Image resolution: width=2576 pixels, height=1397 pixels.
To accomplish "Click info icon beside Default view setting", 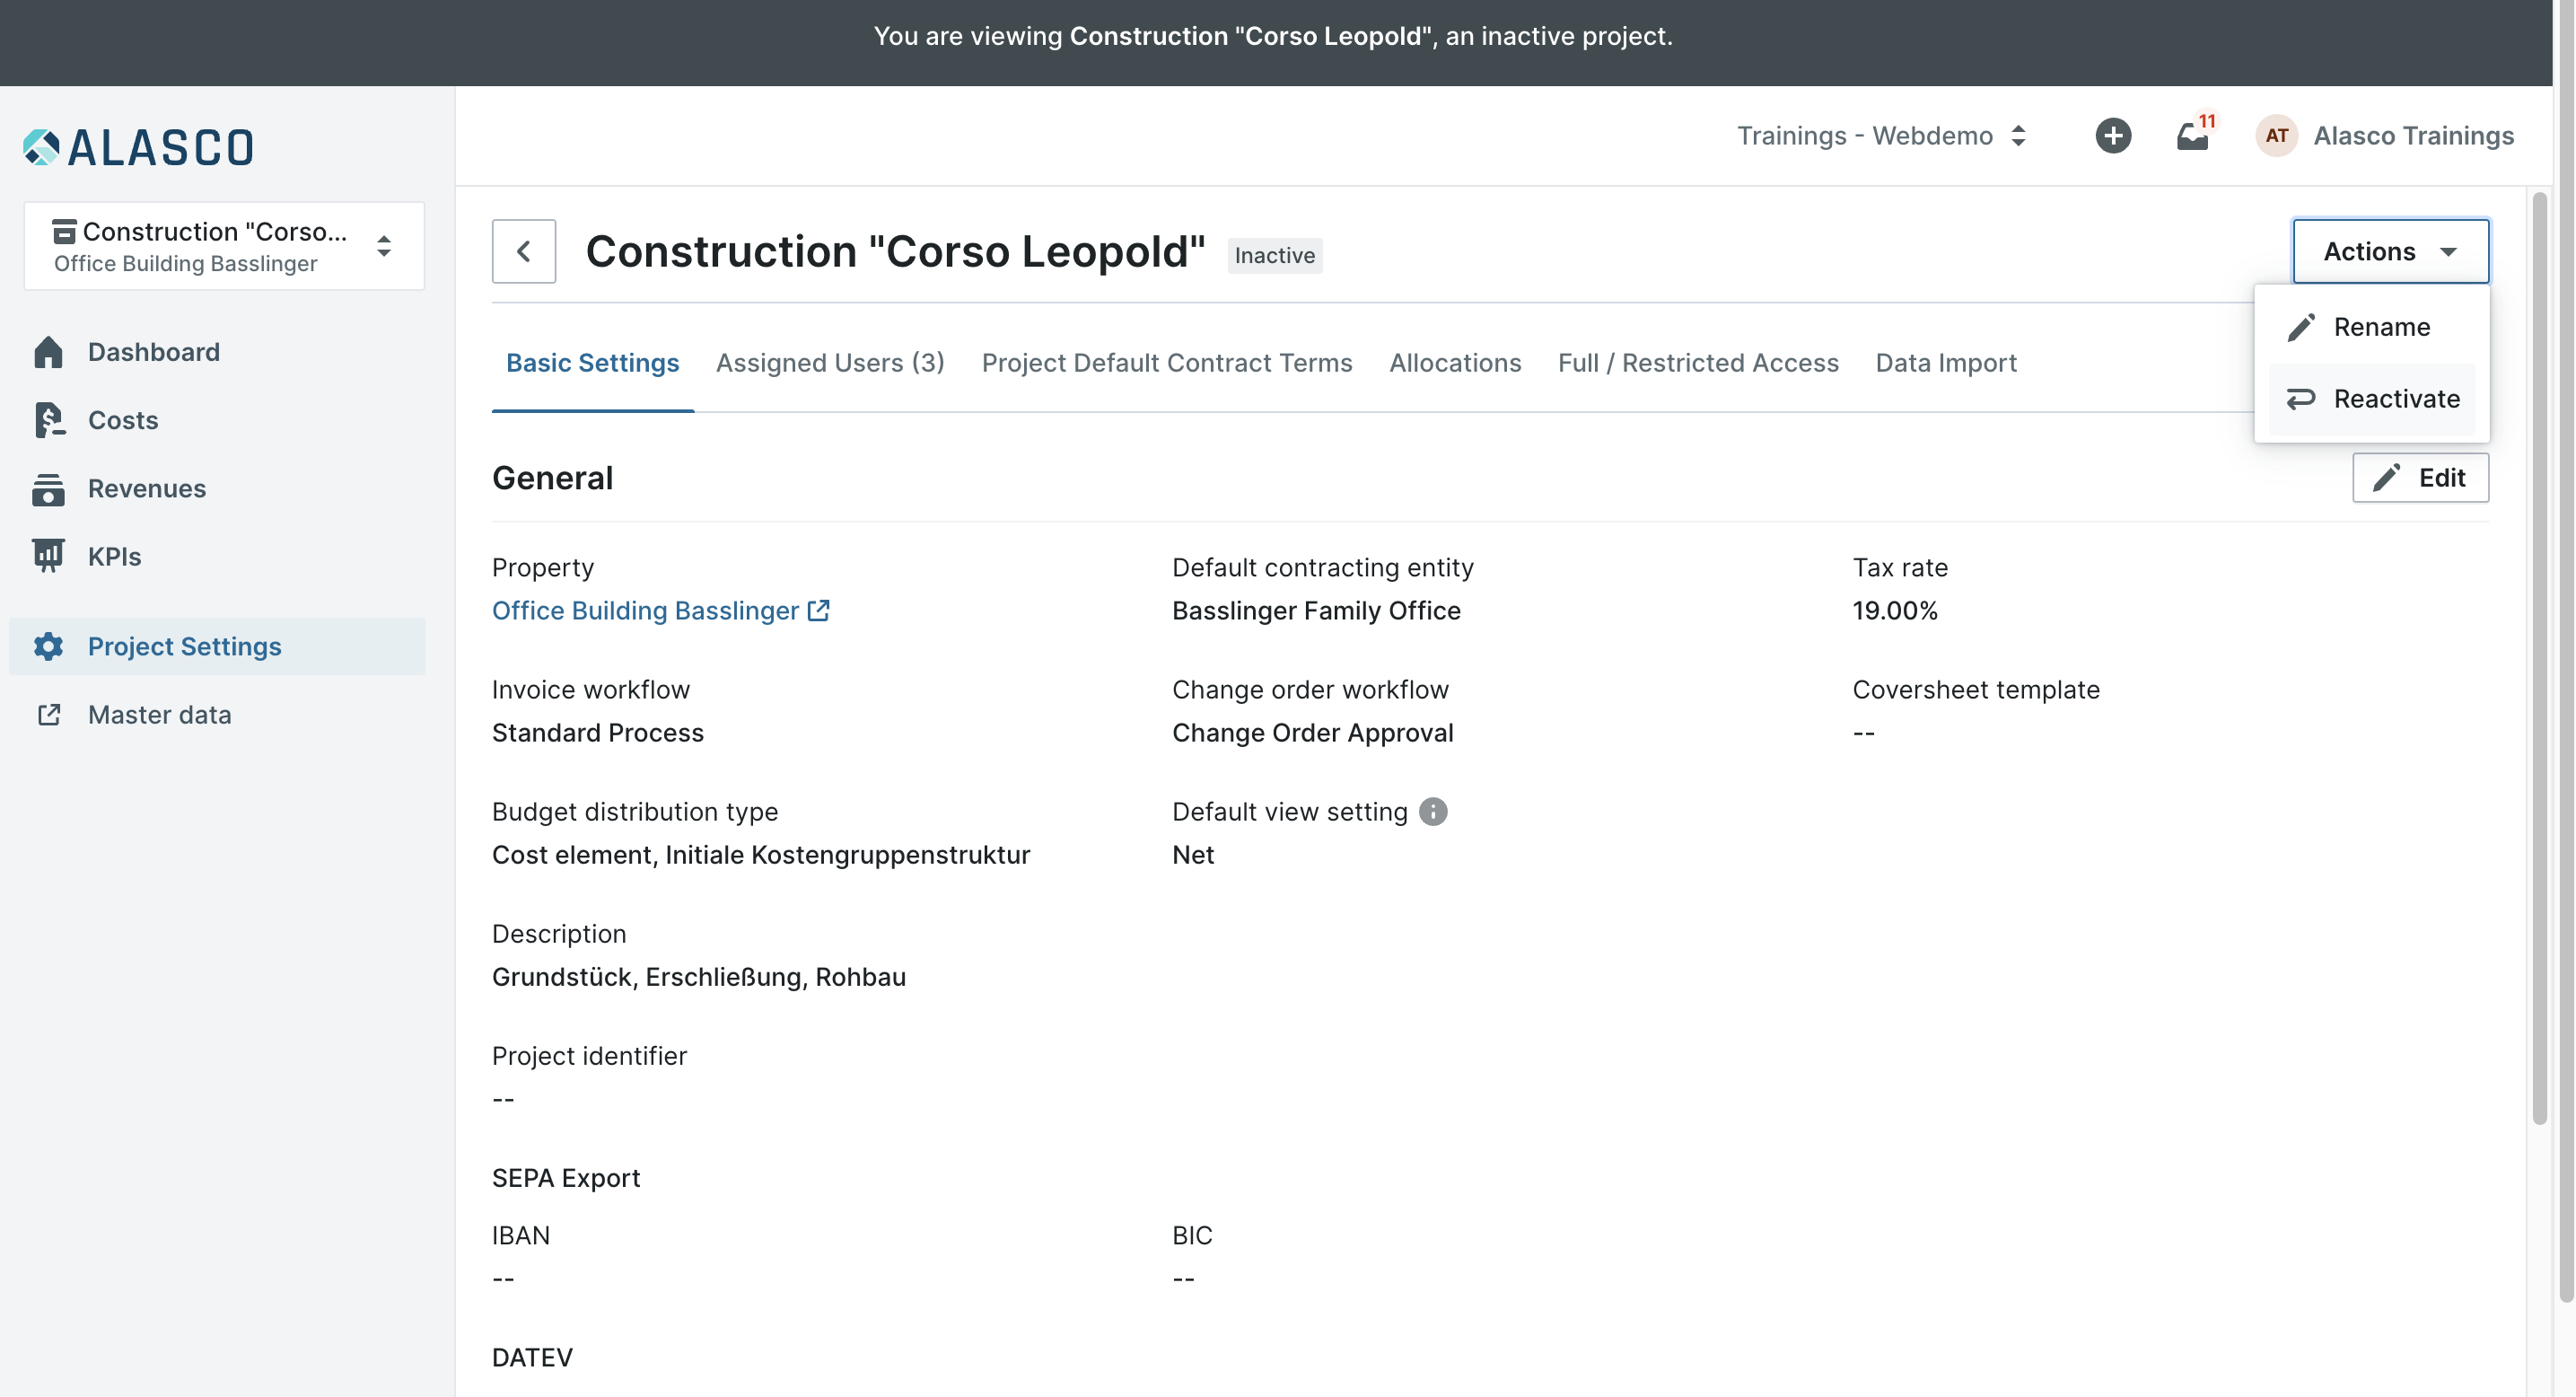I will [1433, 811].
